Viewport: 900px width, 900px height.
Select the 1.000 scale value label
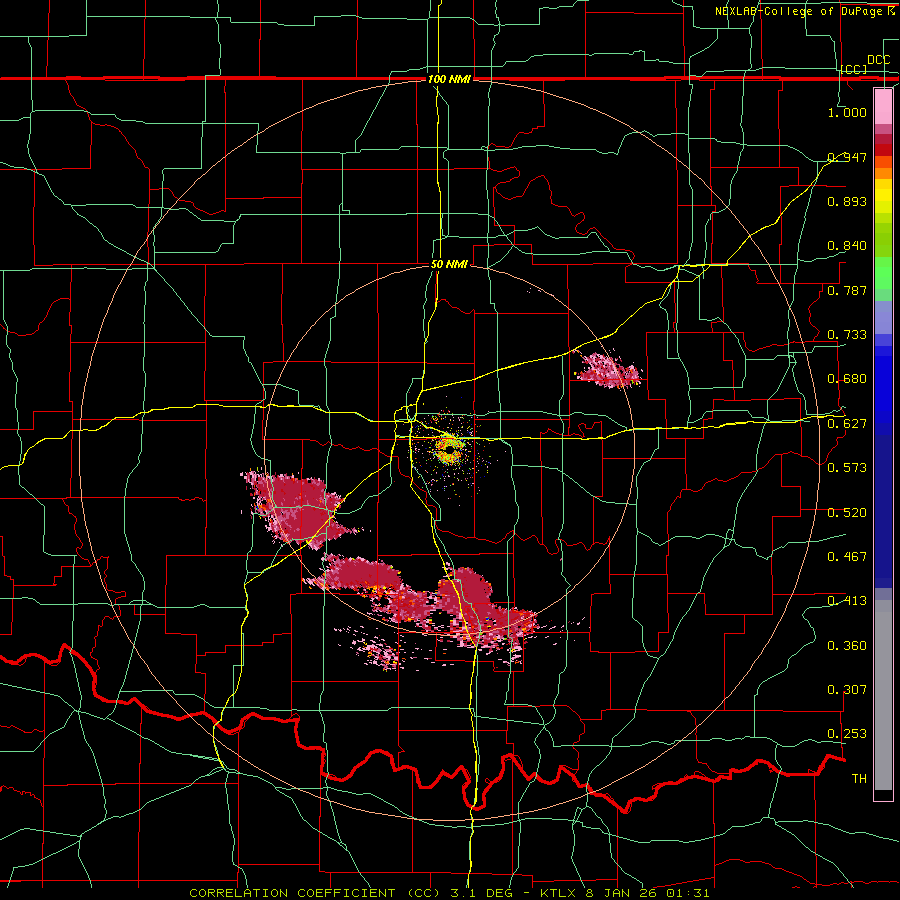[847, 112]
